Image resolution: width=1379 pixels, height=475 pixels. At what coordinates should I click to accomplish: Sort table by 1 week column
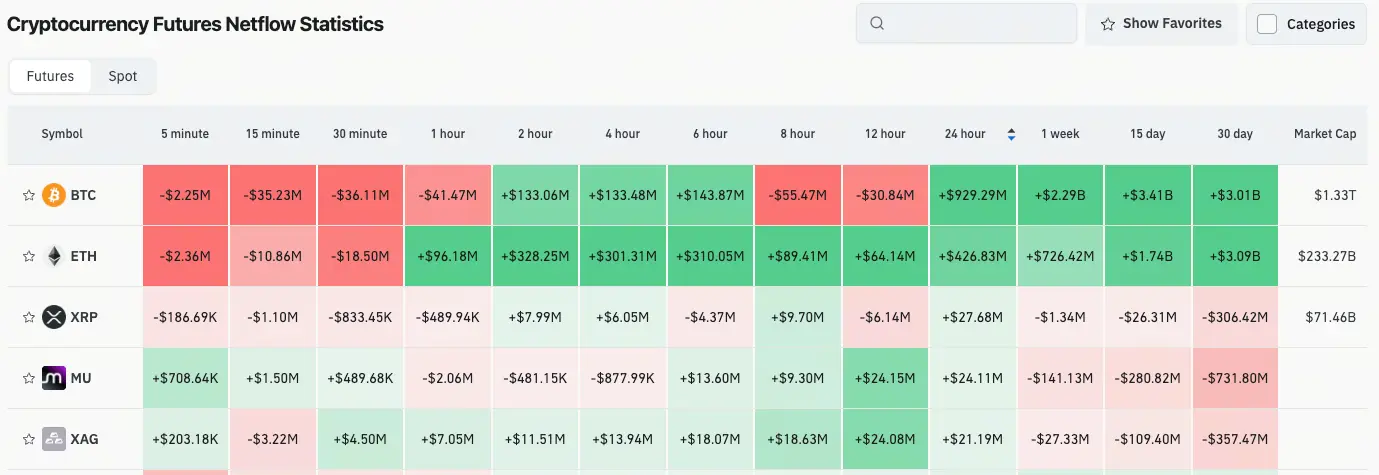[1060, 134]
